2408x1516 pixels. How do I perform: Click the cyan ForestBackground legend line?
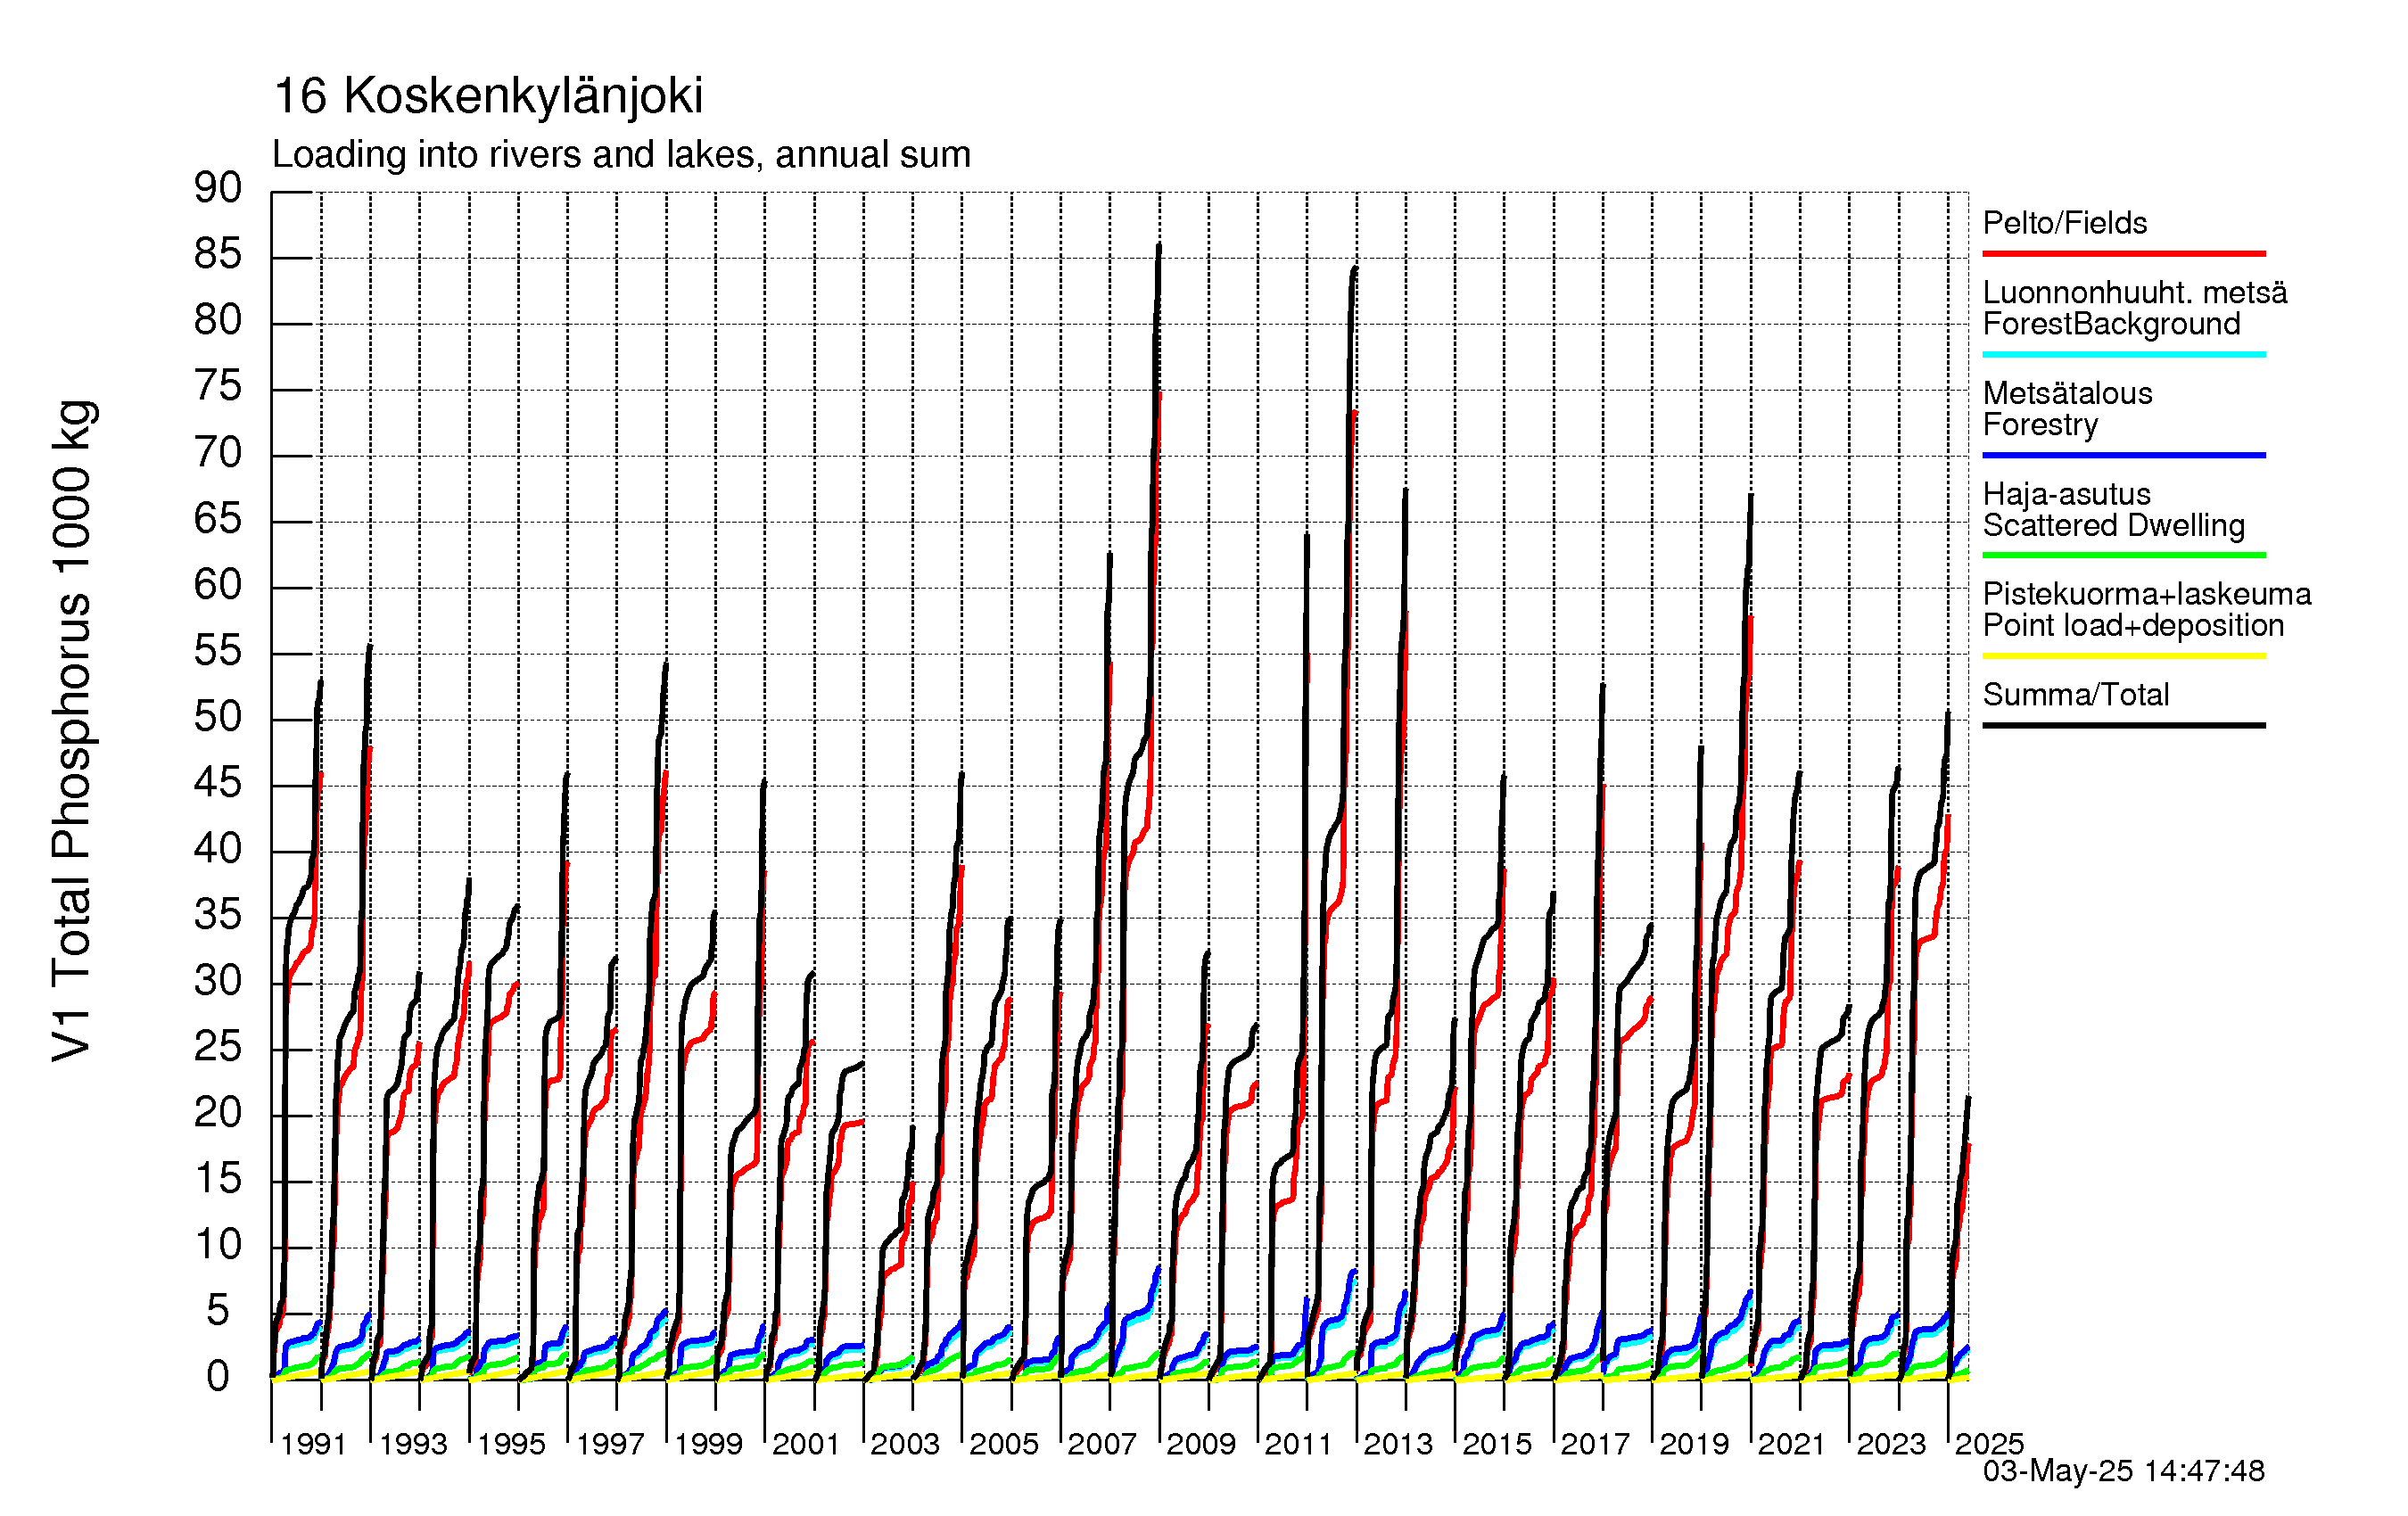pyautogui.click(x=2124, y=354)
